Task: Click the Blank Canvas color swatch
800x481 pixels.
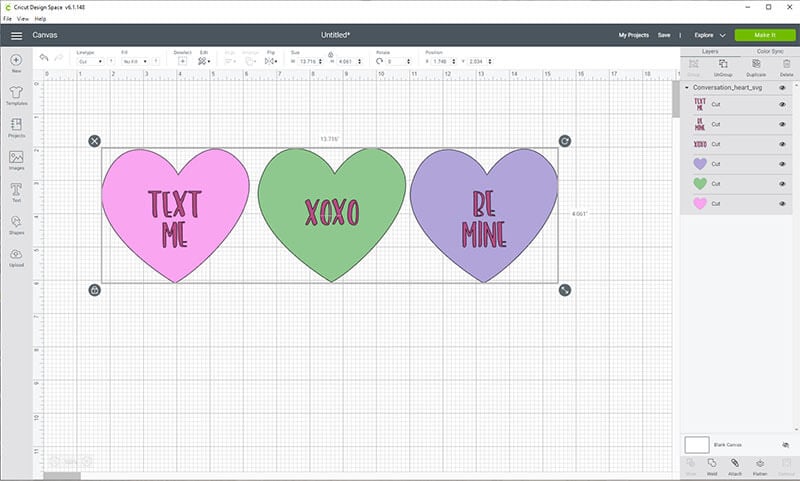Action: 697,443
